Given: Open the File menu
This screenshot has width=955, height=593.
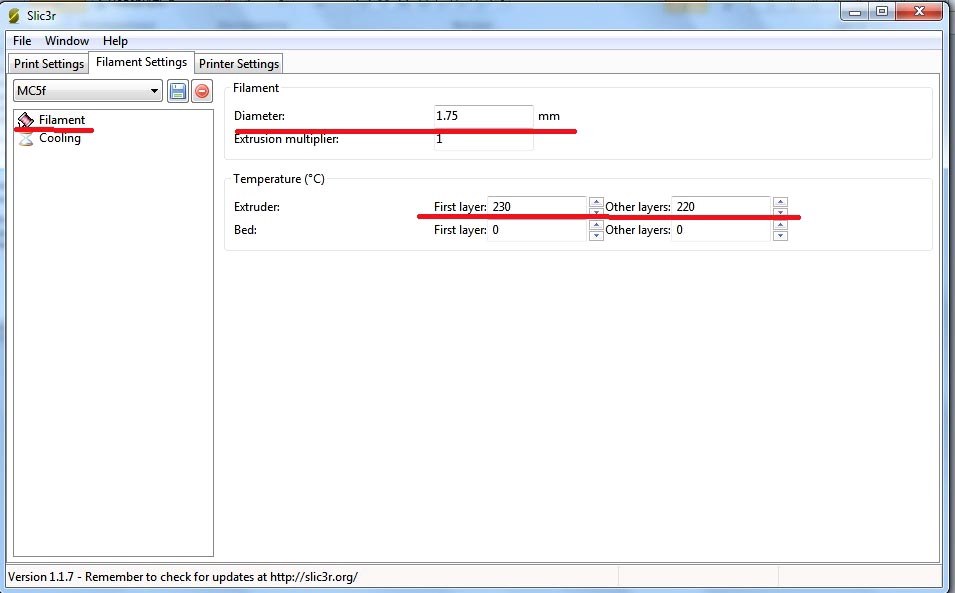Looking at the screenshot, I should (22, 41).
